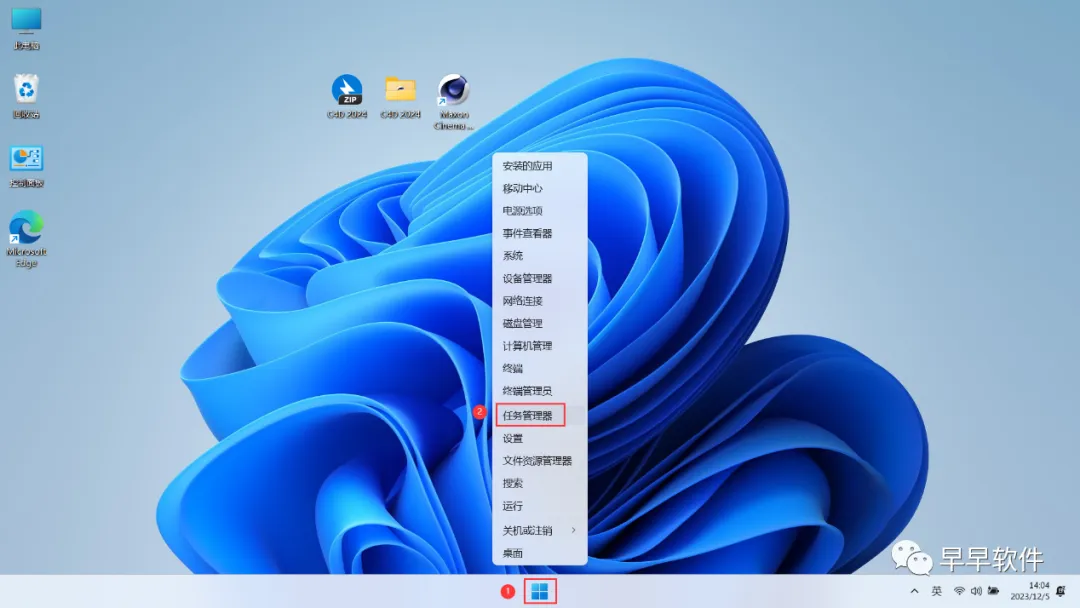Open the volume speaker tray icon
The image size is (1080, 608).
[976, 591]
